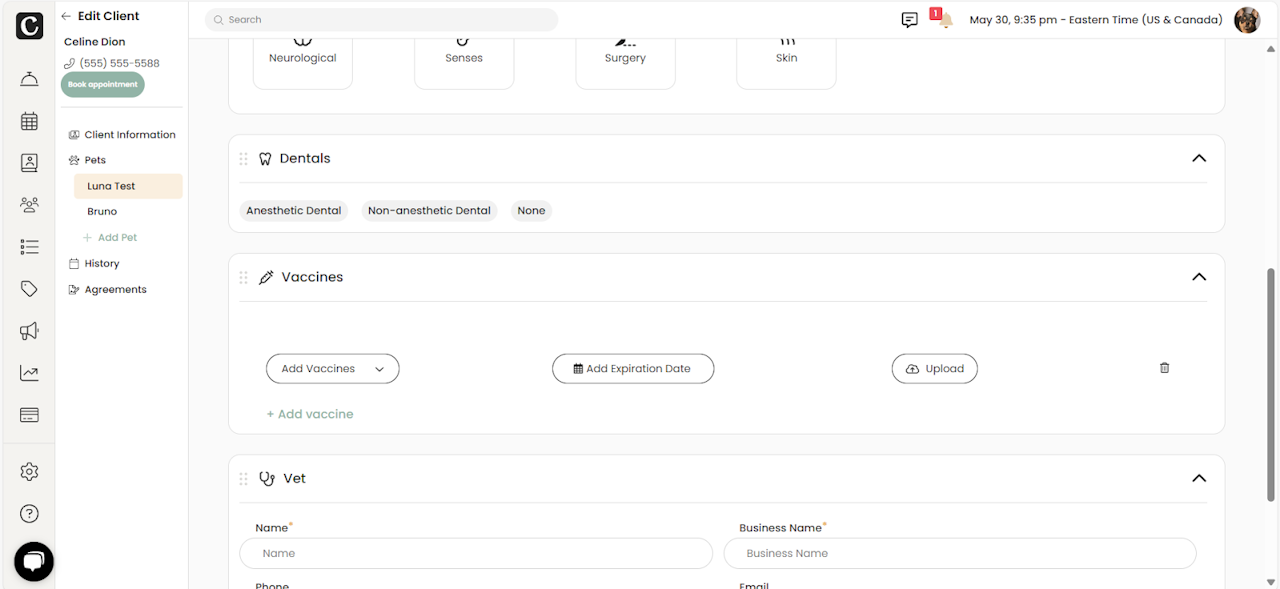Click the + Add vaccine link
1280x589 pixels.
click(x=310, y=414)
